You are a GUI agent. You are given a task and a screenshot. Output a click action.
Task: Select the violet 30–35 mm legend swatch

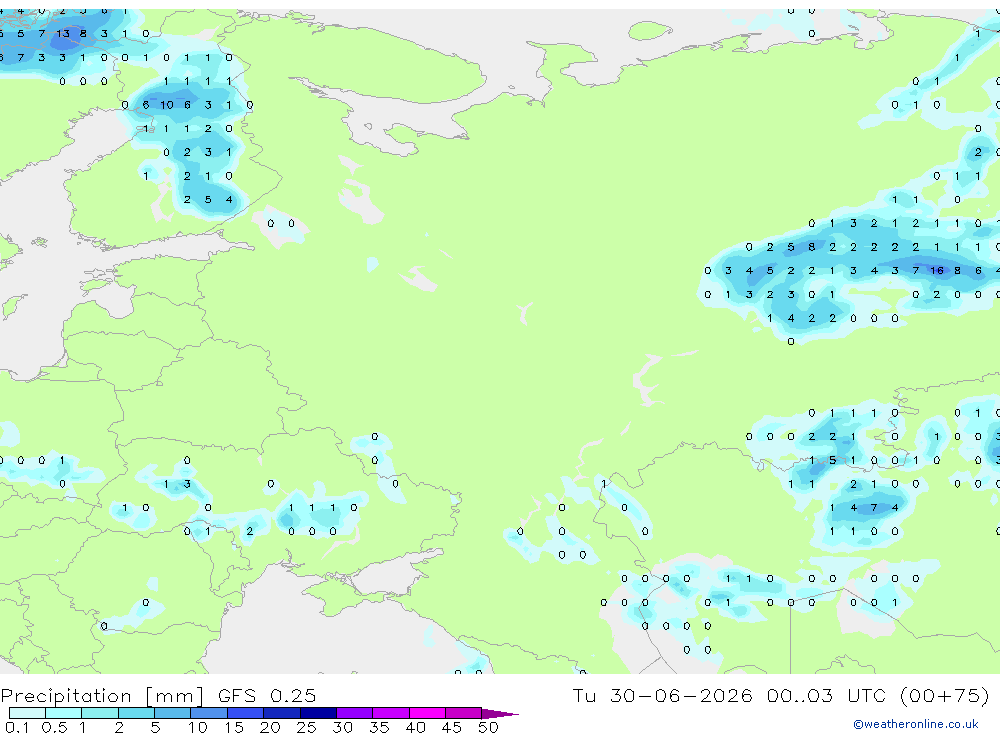point(354,713)
